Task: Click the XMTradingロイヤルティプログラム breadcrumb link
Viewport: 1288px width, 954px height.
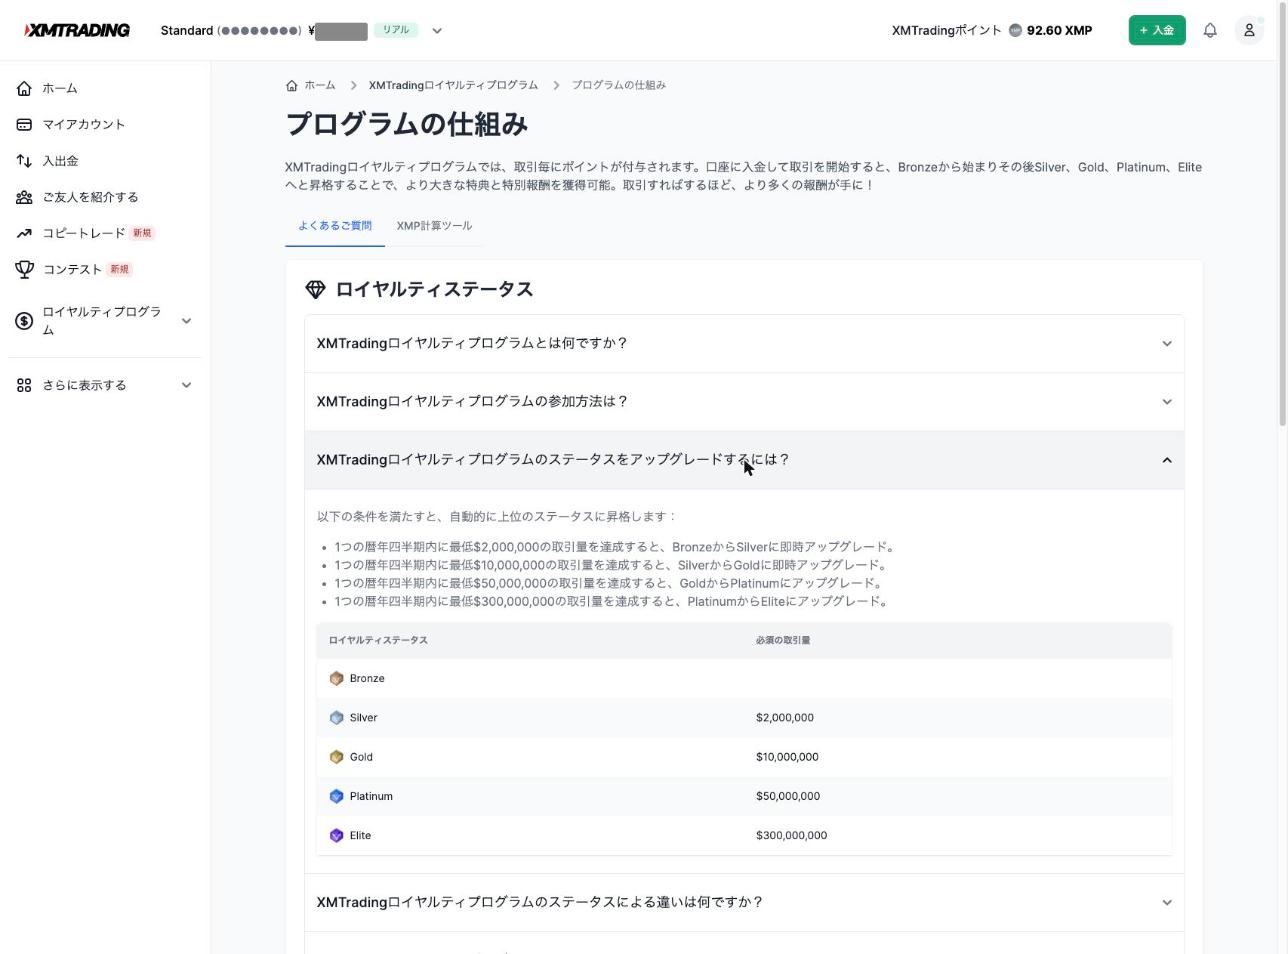Action: 453,85
